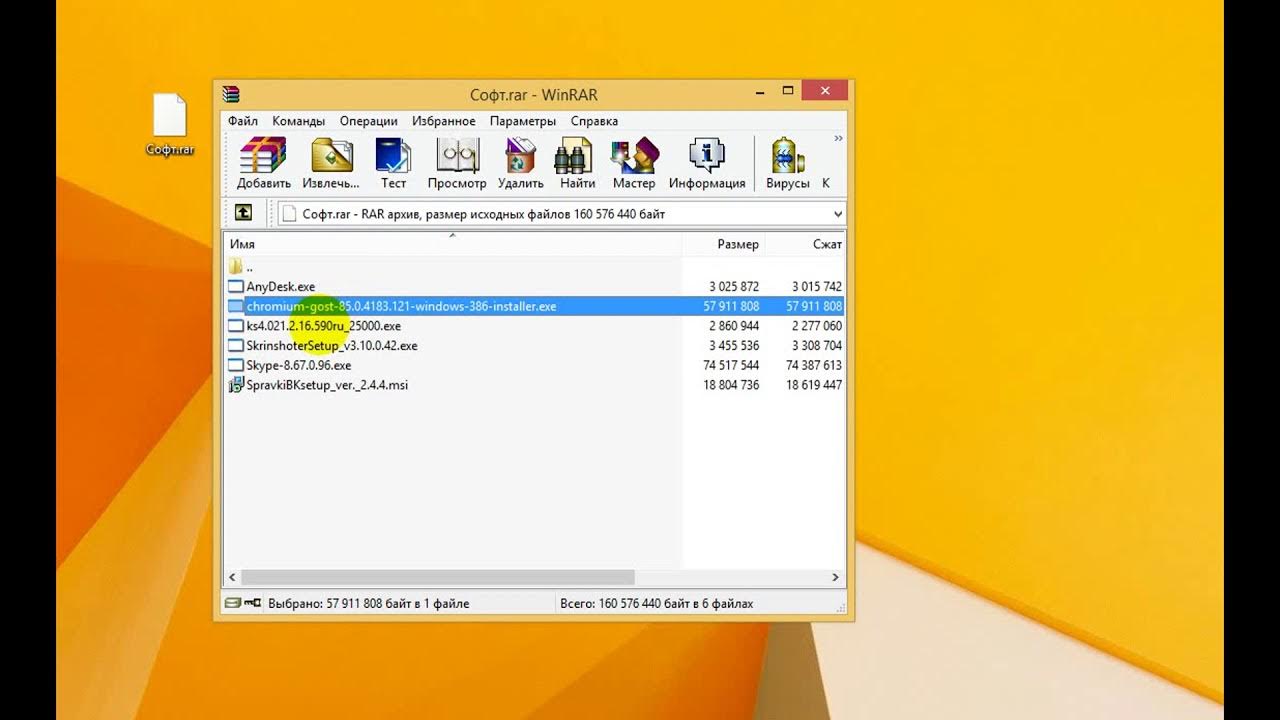Launch the Мастер (Wizard) tool
This screenshot has height=720, width=1280.
pyautogui.click(x=634, y=164)
